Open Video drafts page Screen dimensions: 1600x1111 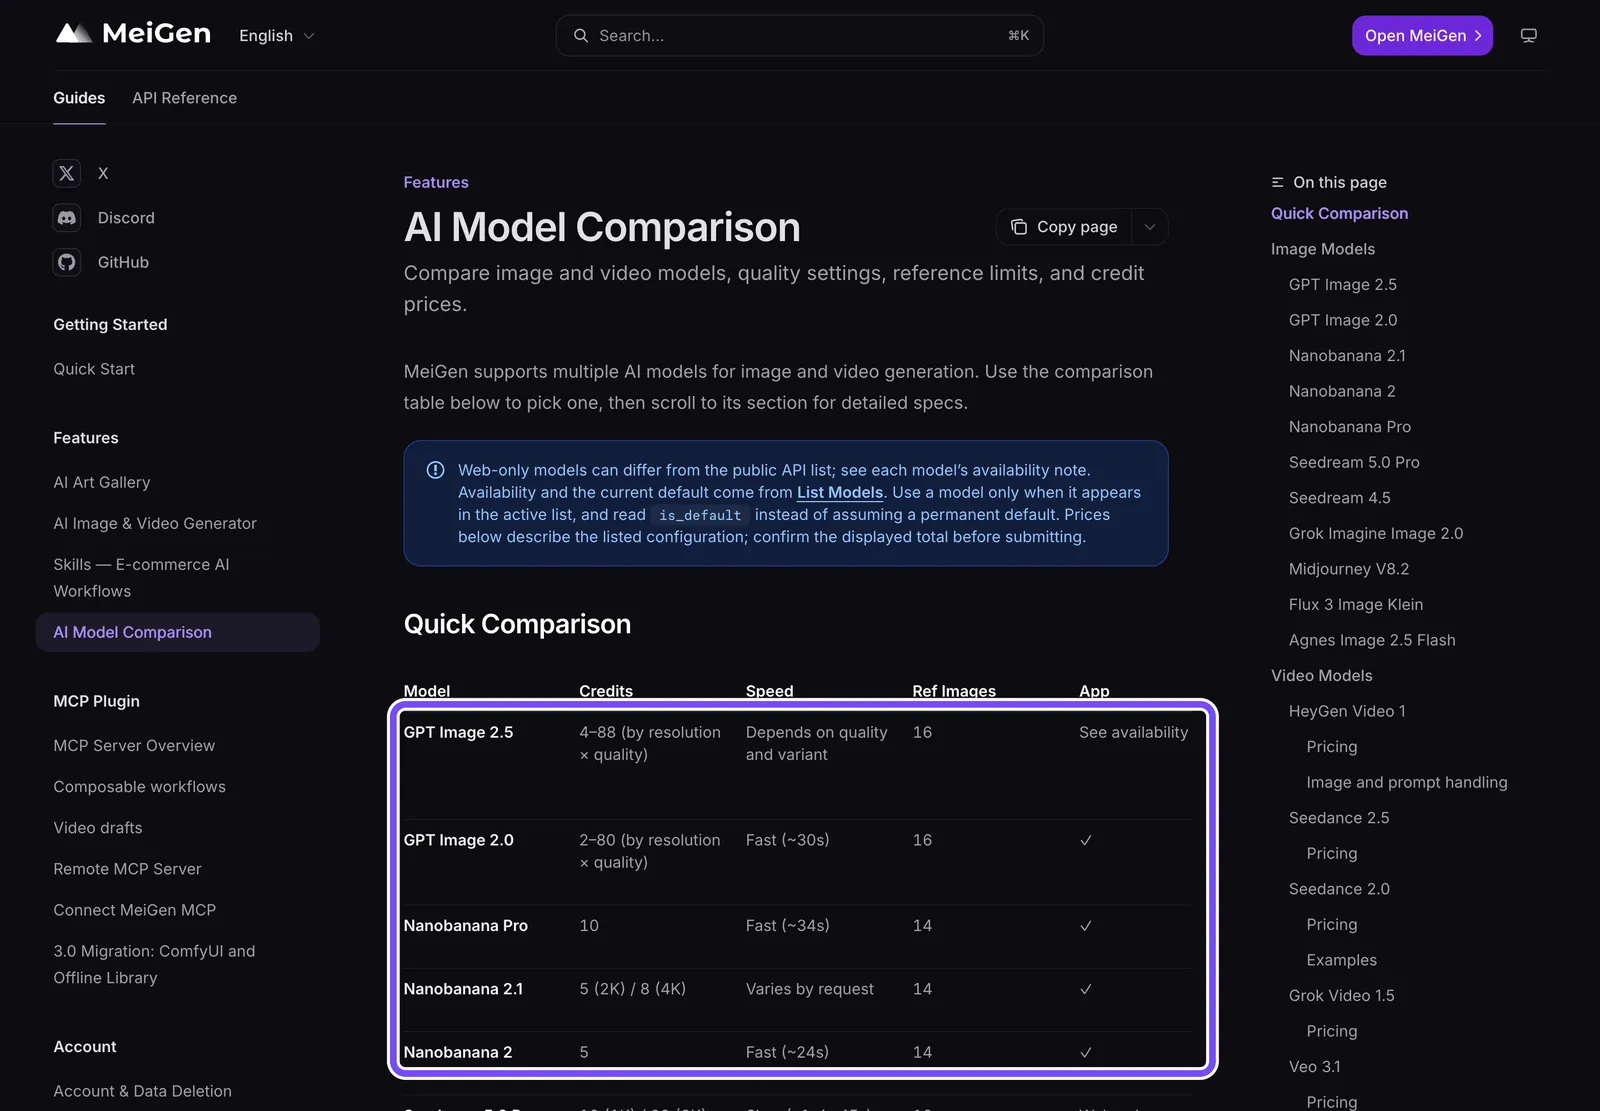(98, 828)
